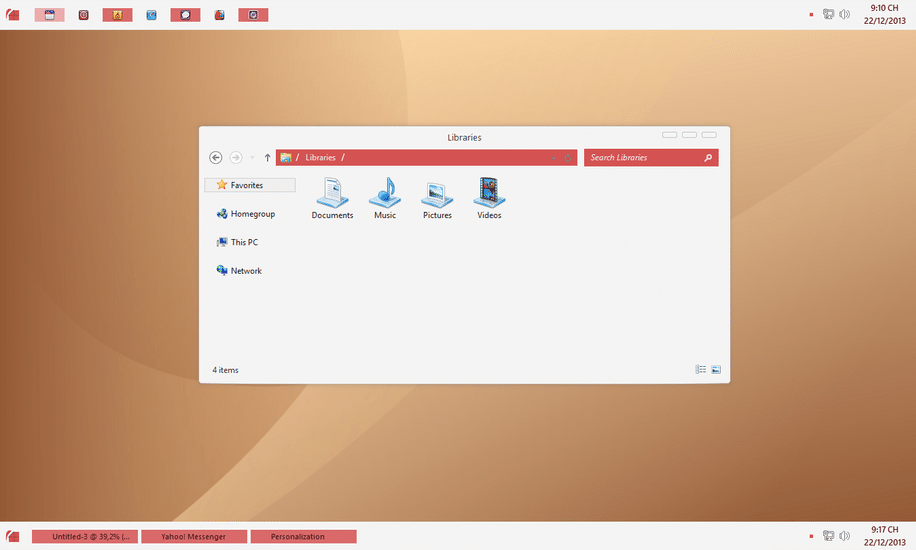Open the Music library

pyautogui.click(x=385, y=197)
